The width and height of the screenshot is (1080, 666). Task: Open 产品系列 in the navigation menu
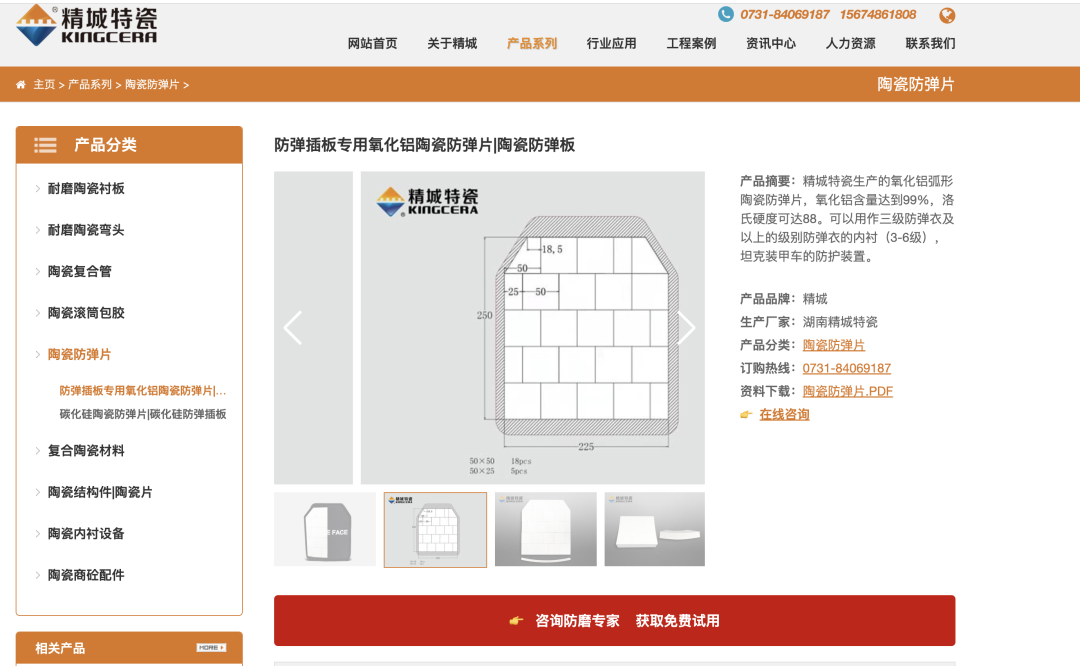point(532,43)
